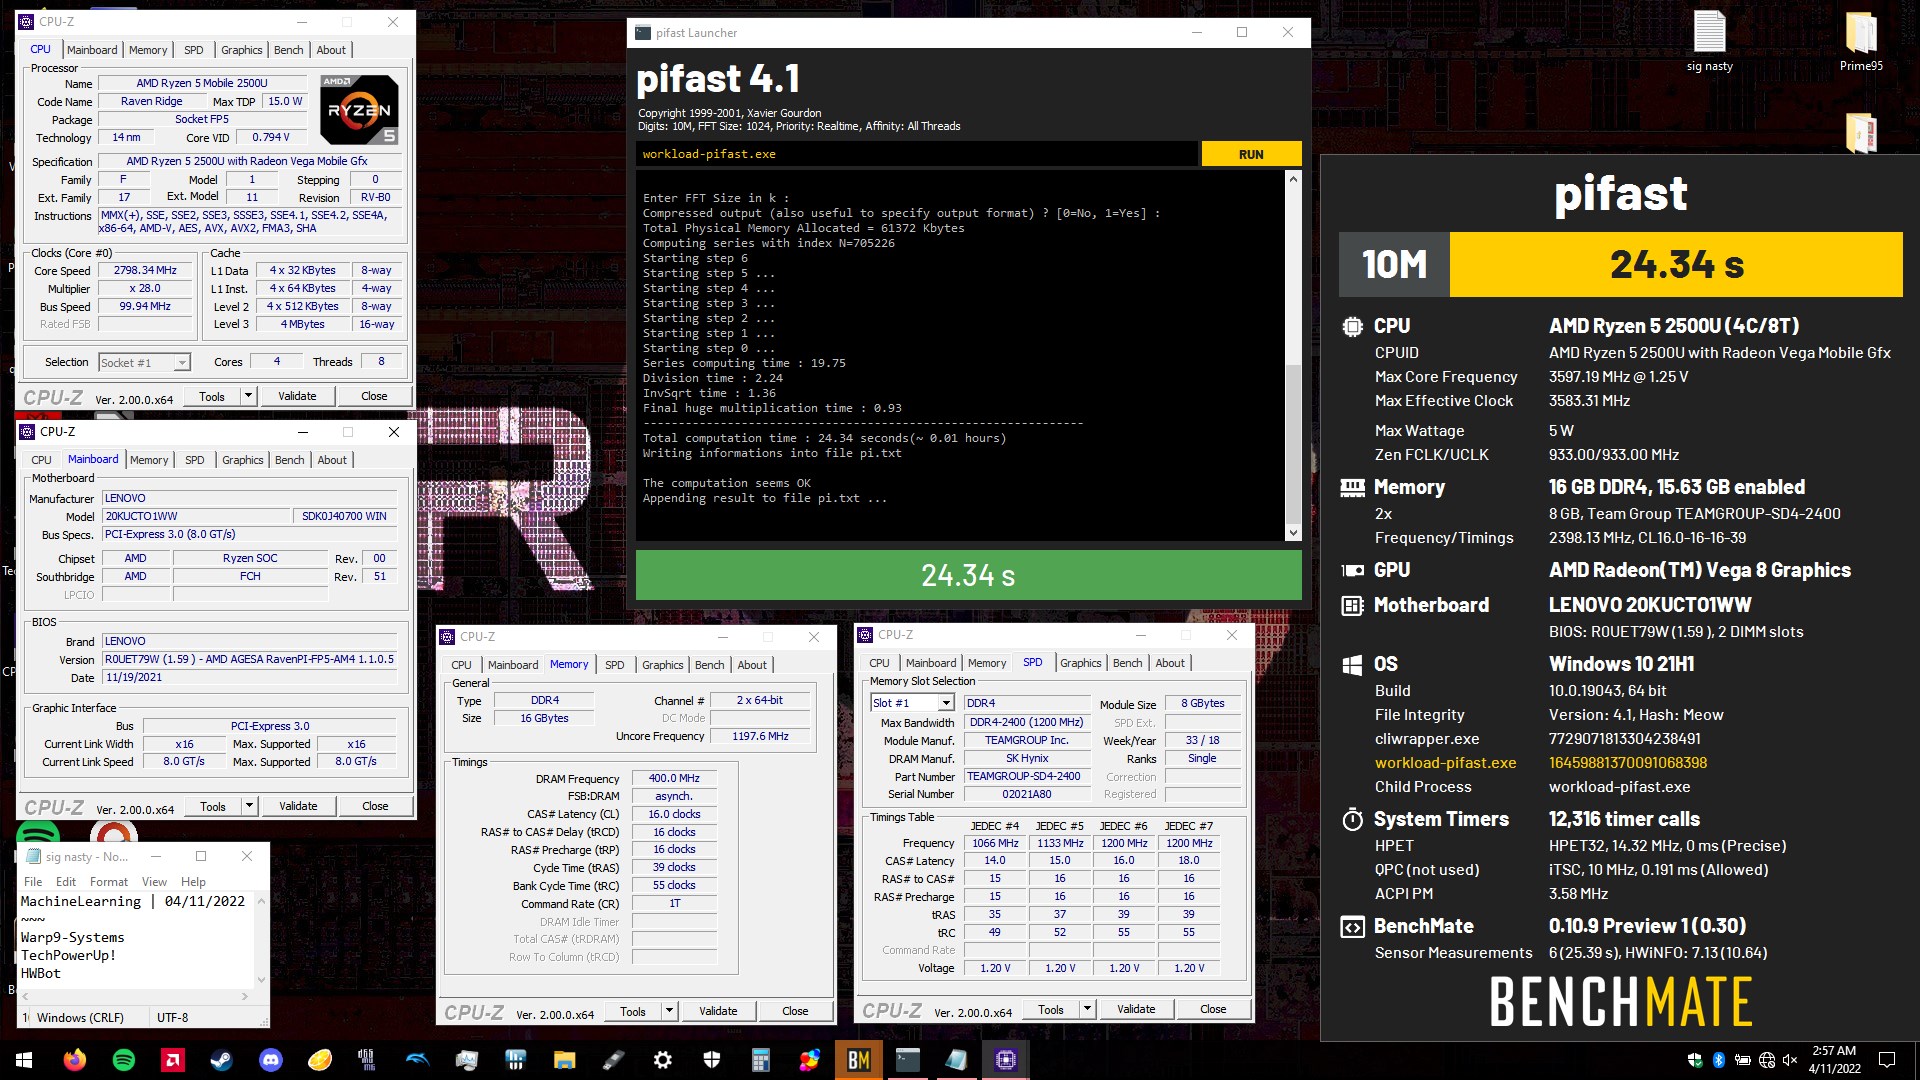Open the Socket #1 selection dropdown
The height and width of the screenshot is (1080, 1920).
coord(144,362)
